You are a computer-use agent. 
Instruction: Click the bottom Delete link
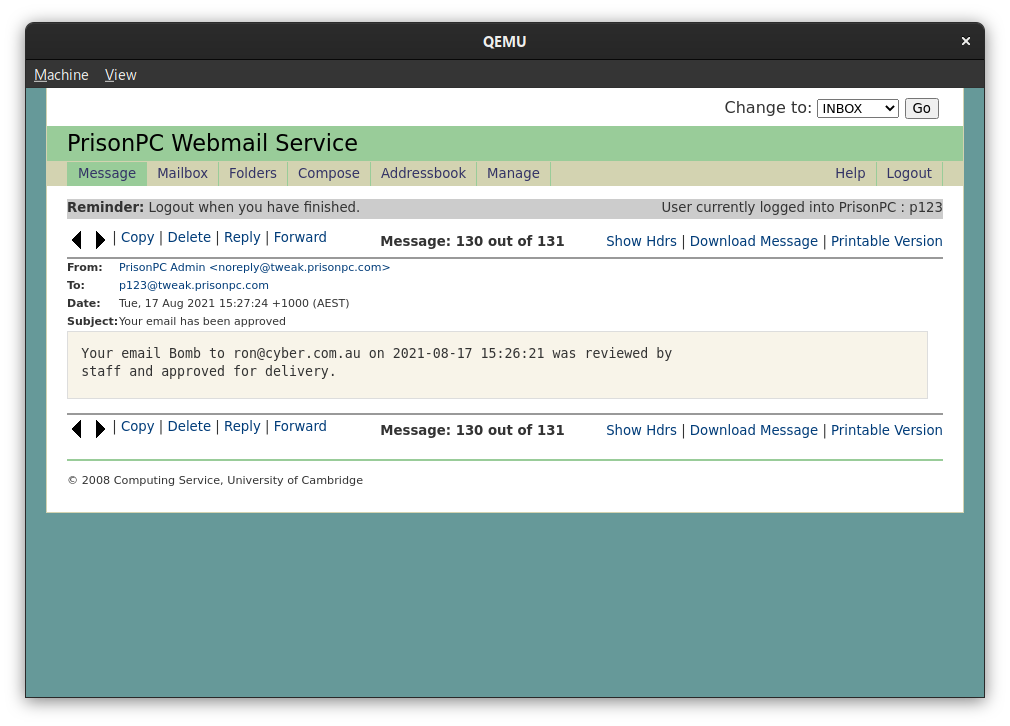coord(189,426)
